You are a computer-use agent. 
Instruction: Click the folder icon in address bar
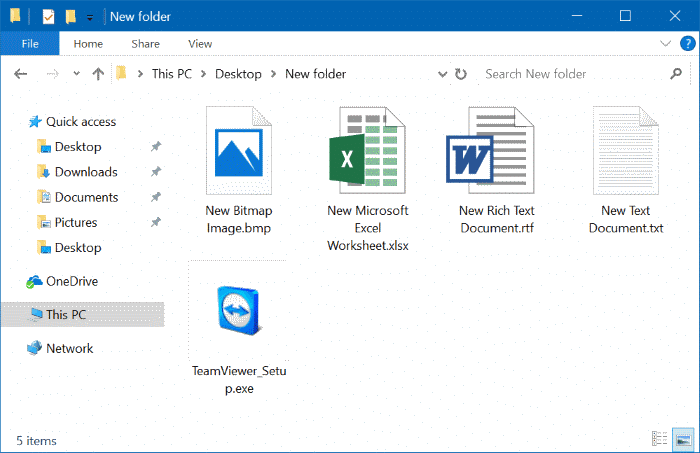pyautogui.click(x=121, y=73)
